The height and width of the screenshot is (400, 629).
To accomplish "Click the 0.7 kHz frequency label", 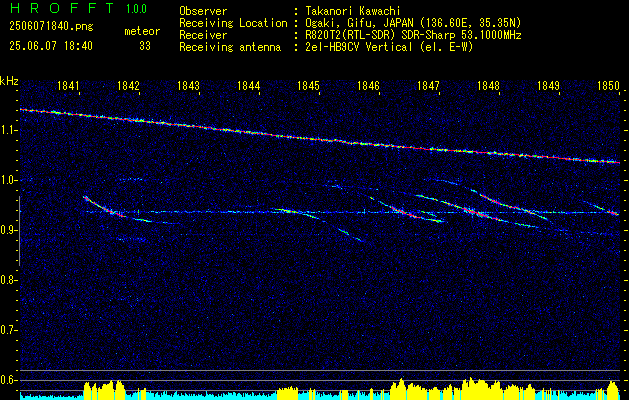I will [x=7, y=330].
